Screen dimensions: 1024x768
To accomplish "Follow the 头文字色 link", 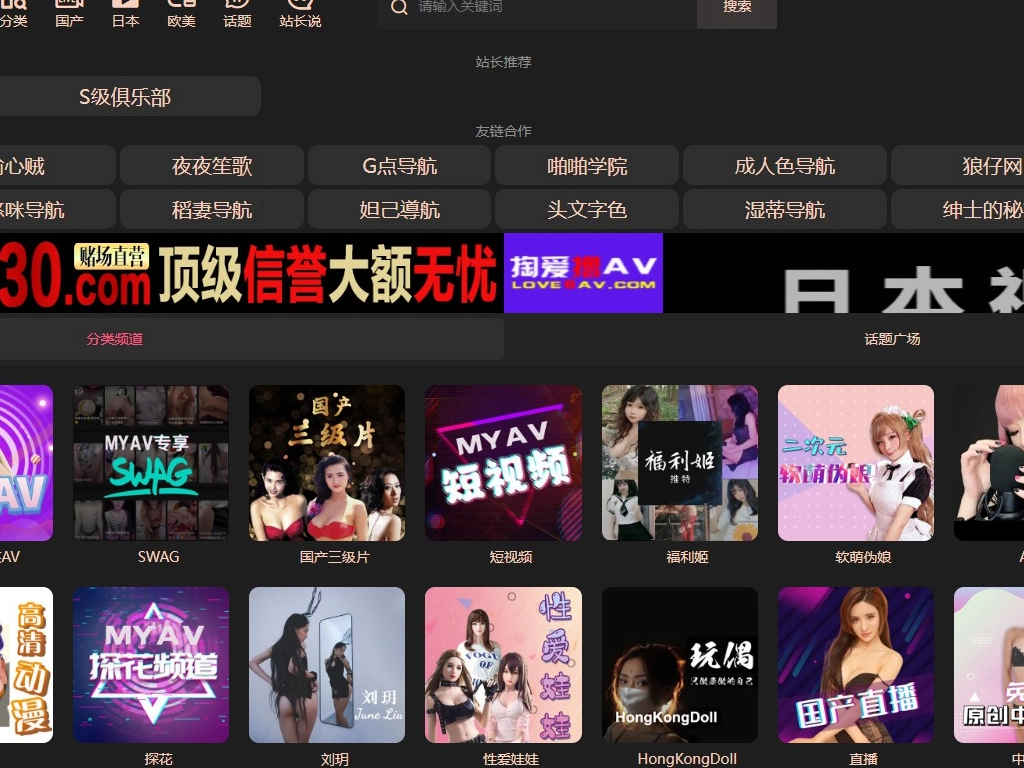I will click(587, 210).
